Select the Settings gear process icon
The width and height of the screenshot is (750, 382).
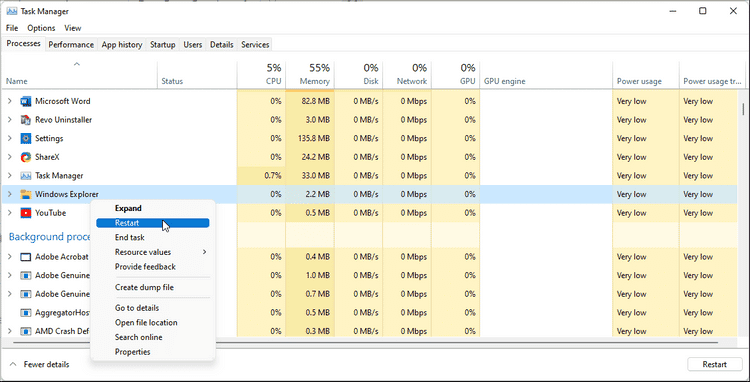(x=25, y=139)
